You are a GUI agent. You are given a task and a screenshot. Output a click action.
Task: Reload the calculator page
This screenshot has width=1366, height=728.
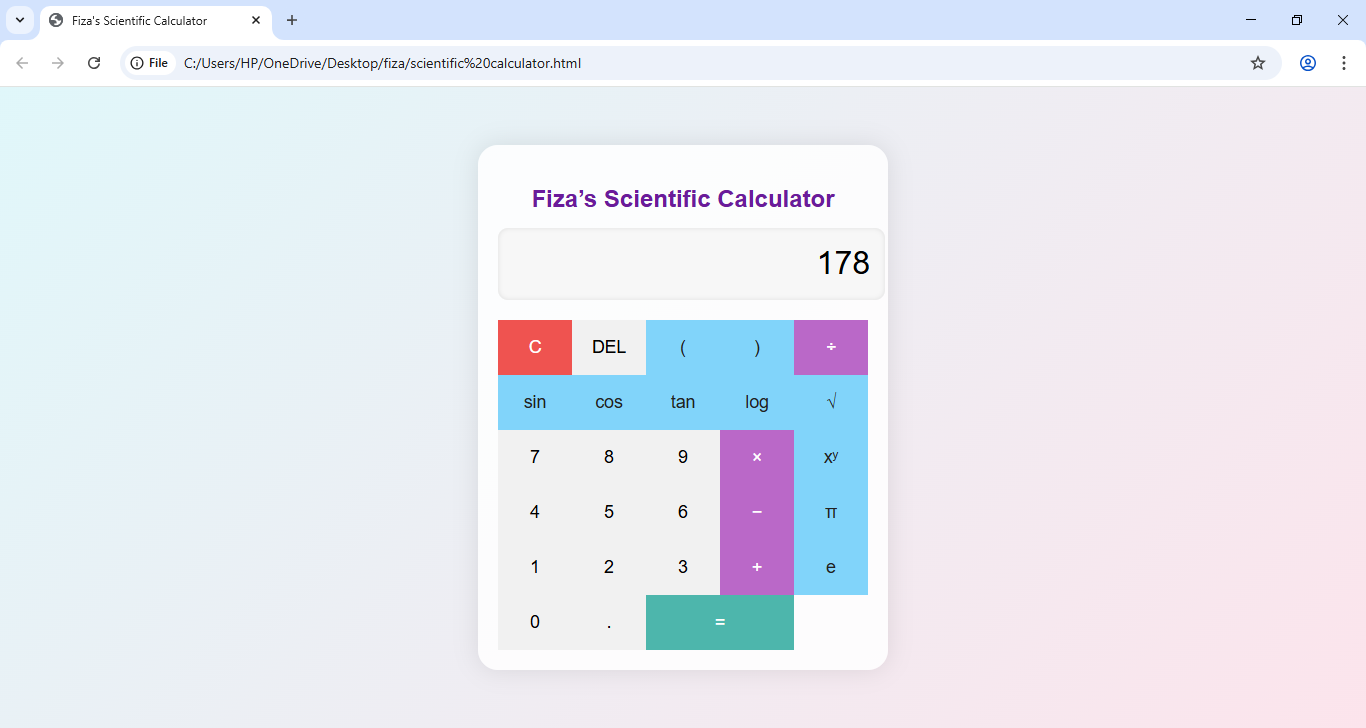pyautogui.click(x=93, y=62)
